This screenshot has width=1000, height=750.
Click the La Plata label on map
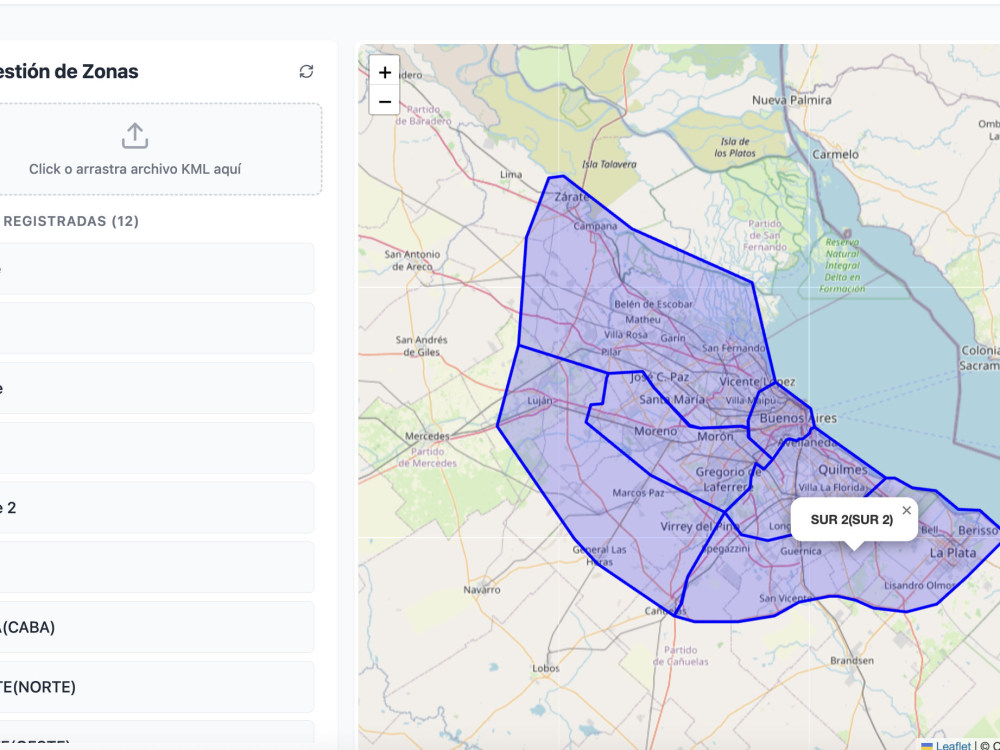[x=953, y=553]
